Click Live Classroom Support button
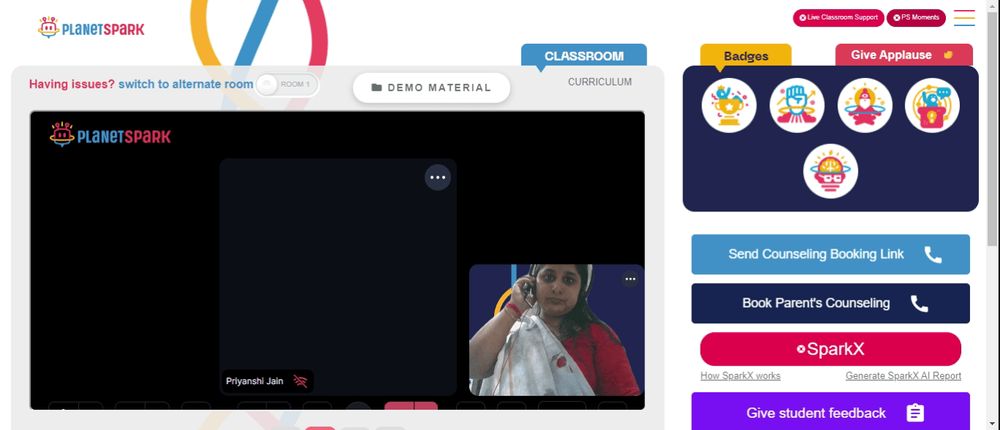Screen dimensions: 1000x430 (838, 18)
